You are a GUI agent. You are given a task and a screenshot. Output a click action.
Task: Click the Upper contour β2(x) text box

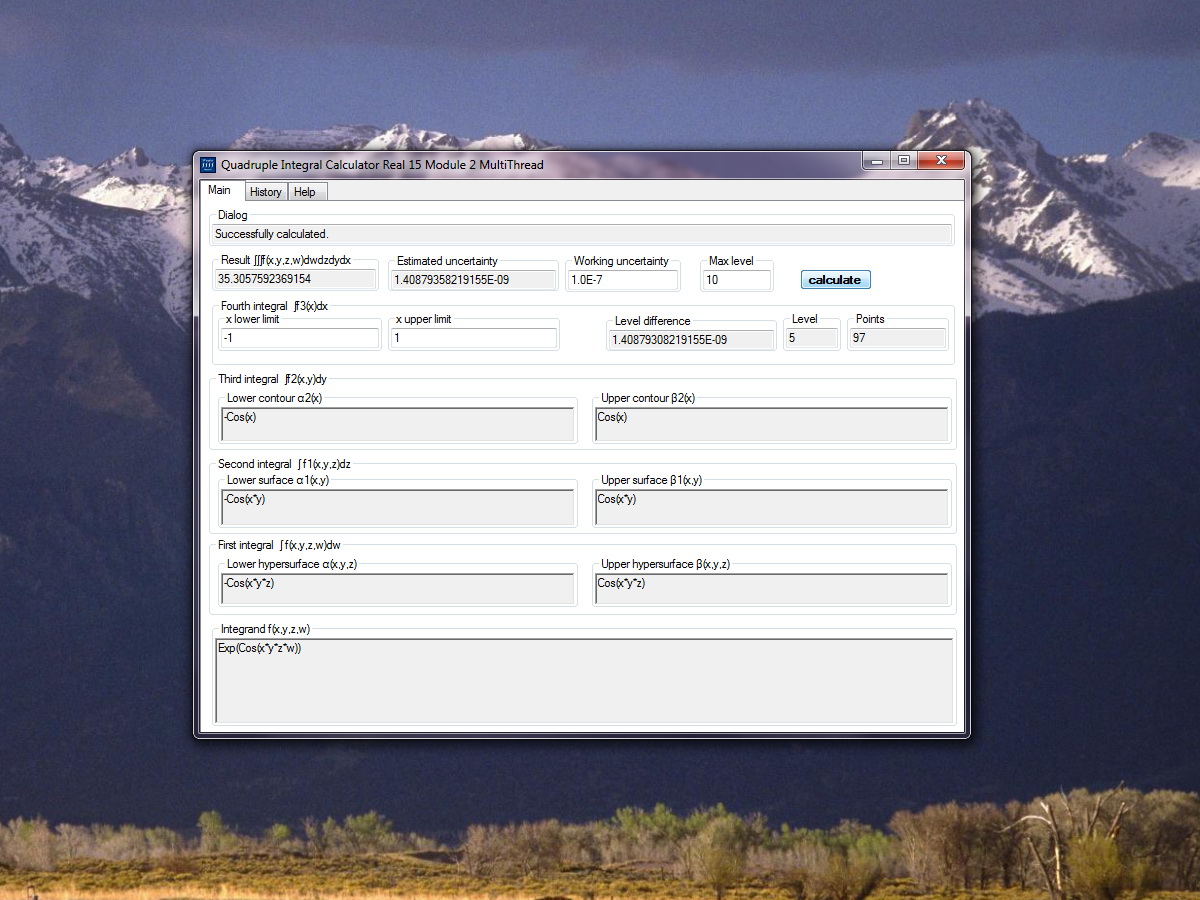click(x=771, y=424)
